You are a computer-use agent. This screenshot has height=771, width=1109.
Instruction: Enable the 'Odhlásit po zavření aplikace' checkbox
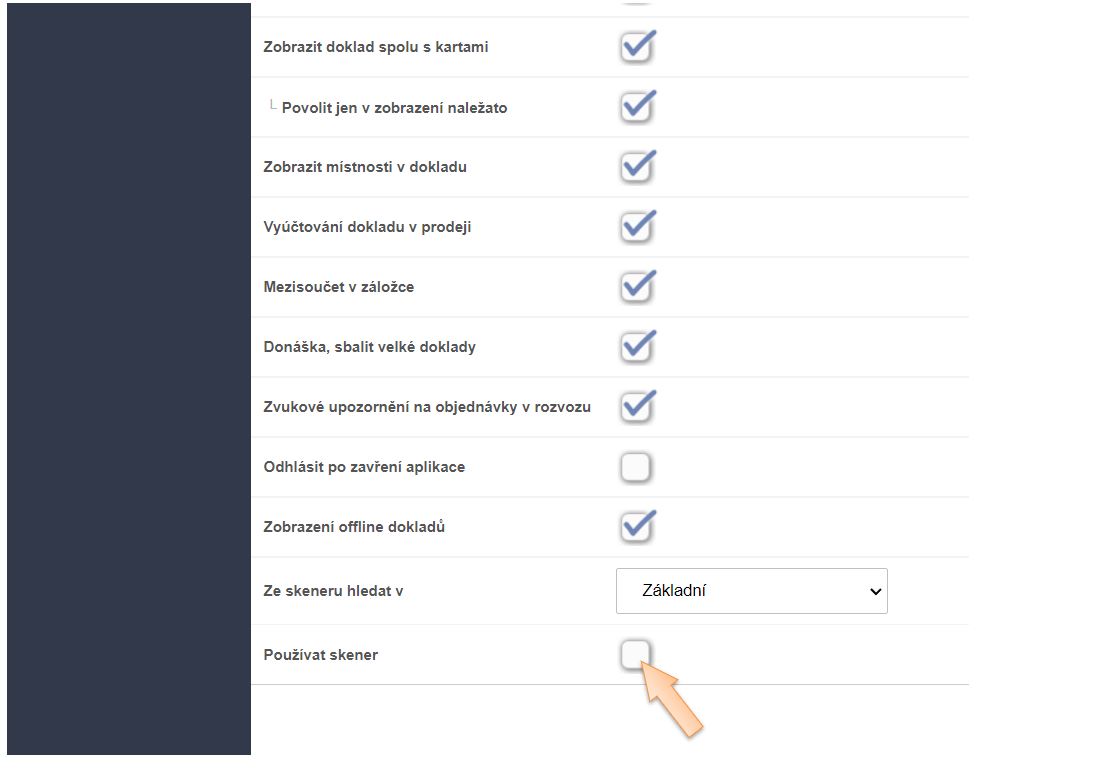pyautogui.click(x=636, y=467)
